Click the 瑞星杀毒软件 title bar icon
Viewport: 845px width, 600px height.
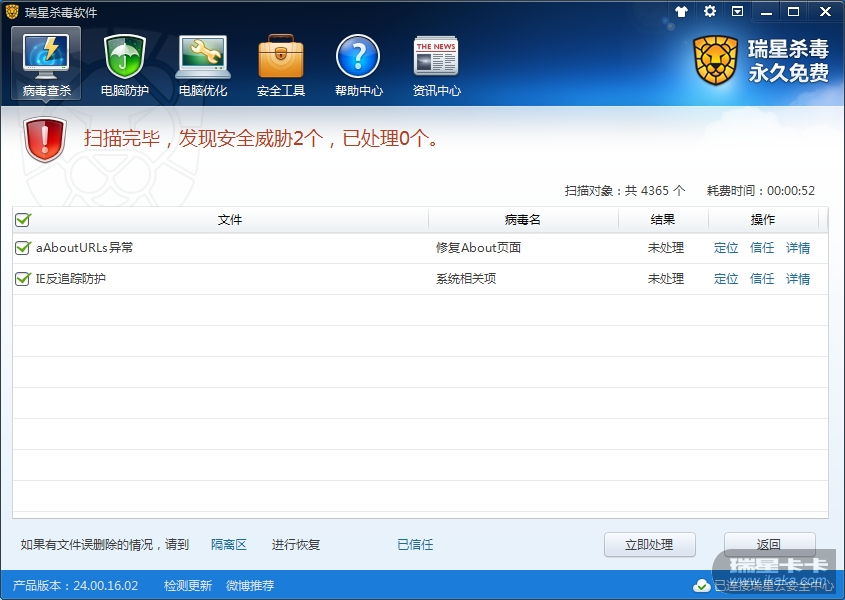12,11
